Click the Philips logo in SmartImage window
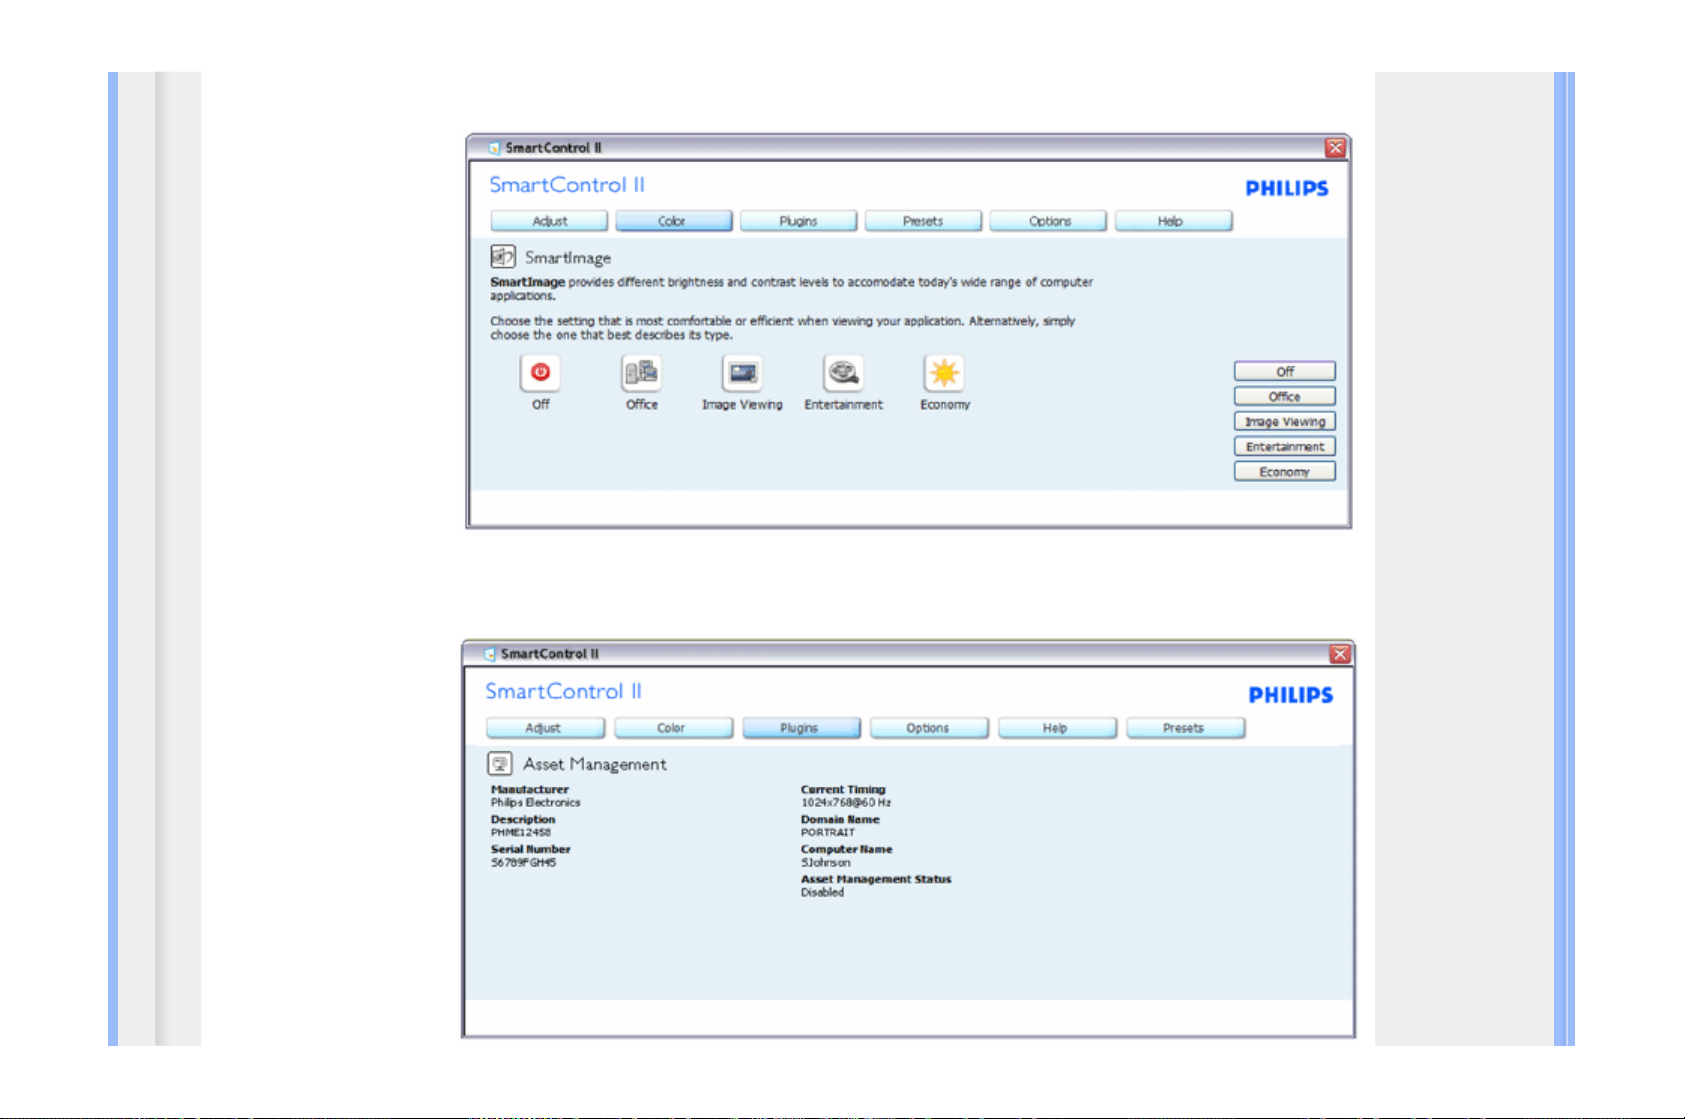 click(x=1286, y=188)
